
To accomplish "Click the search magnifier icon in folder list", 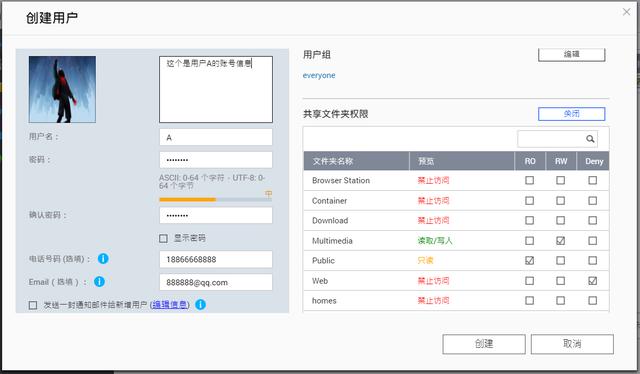I will pos(590,139).
